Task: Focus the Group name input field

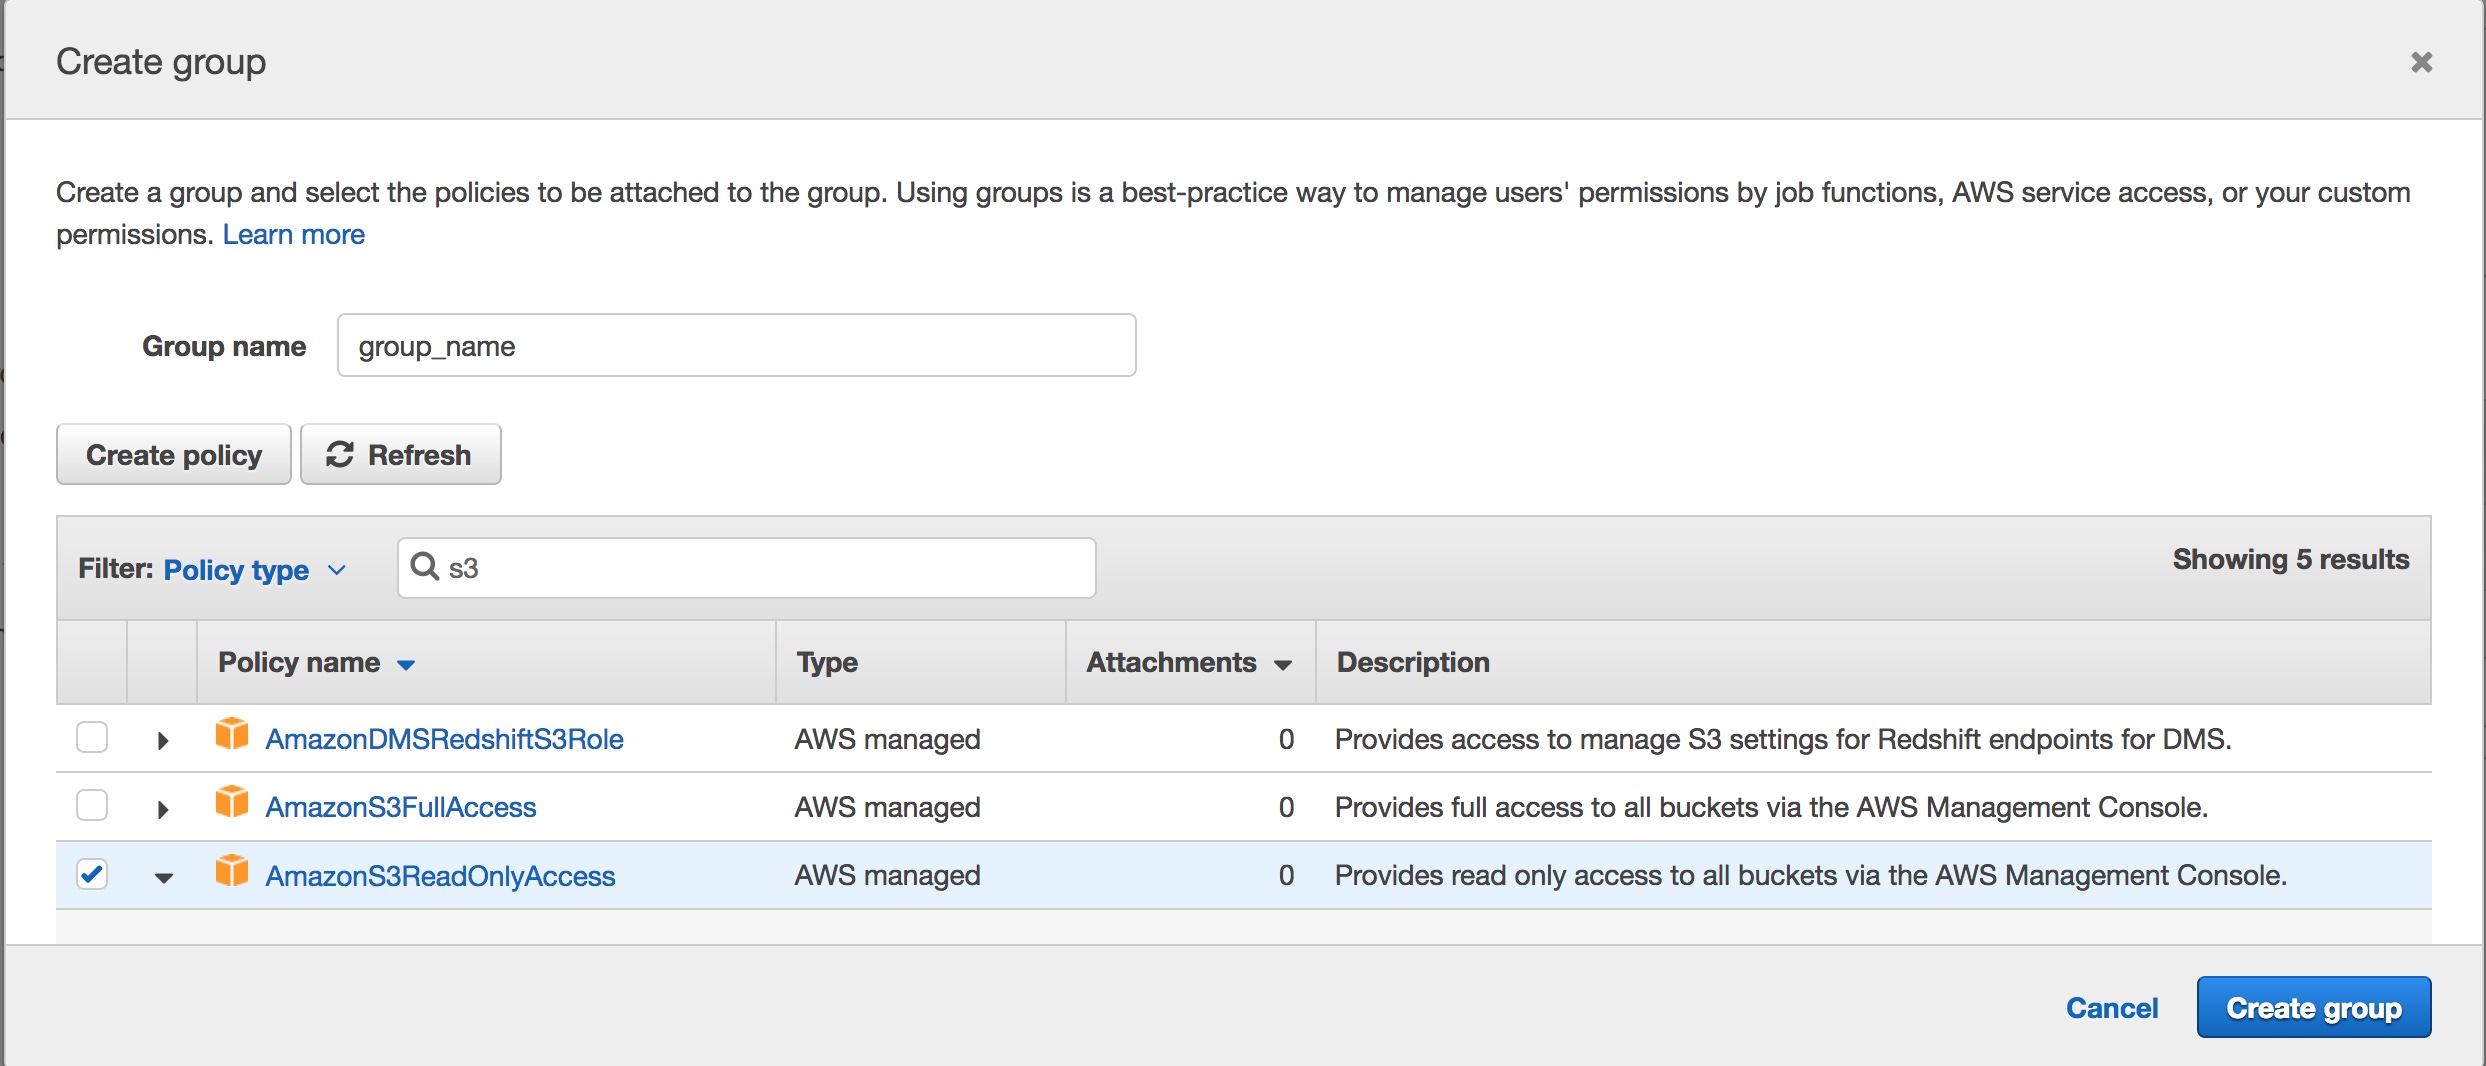Action: pyautogui.click(x=737, y=345)
